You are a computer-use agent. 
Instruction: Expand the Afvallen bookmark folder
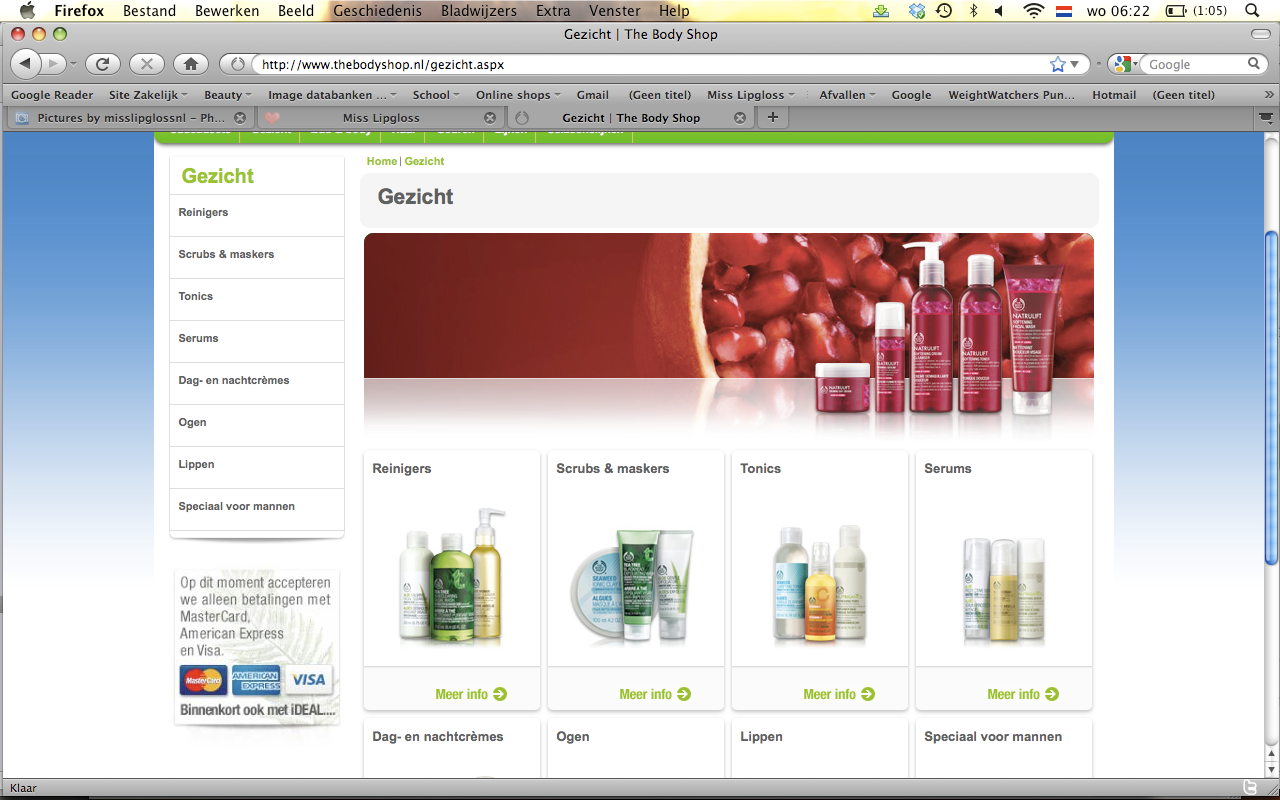pos(847,95)
